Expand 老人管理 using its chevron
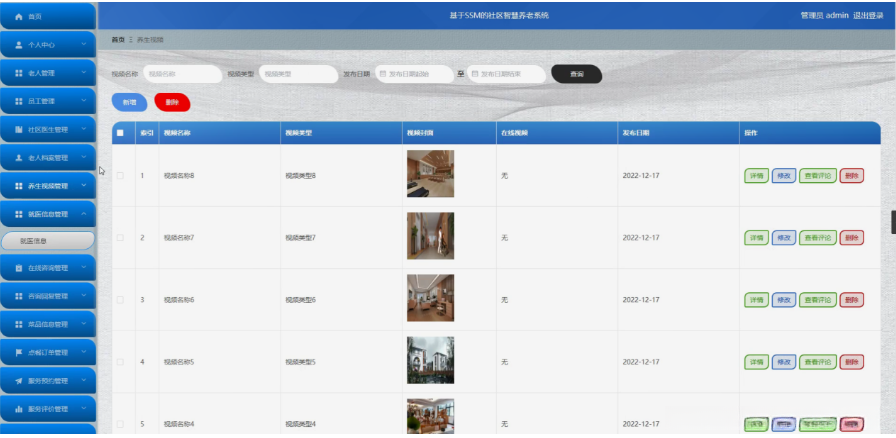 (x=84, y=73)
